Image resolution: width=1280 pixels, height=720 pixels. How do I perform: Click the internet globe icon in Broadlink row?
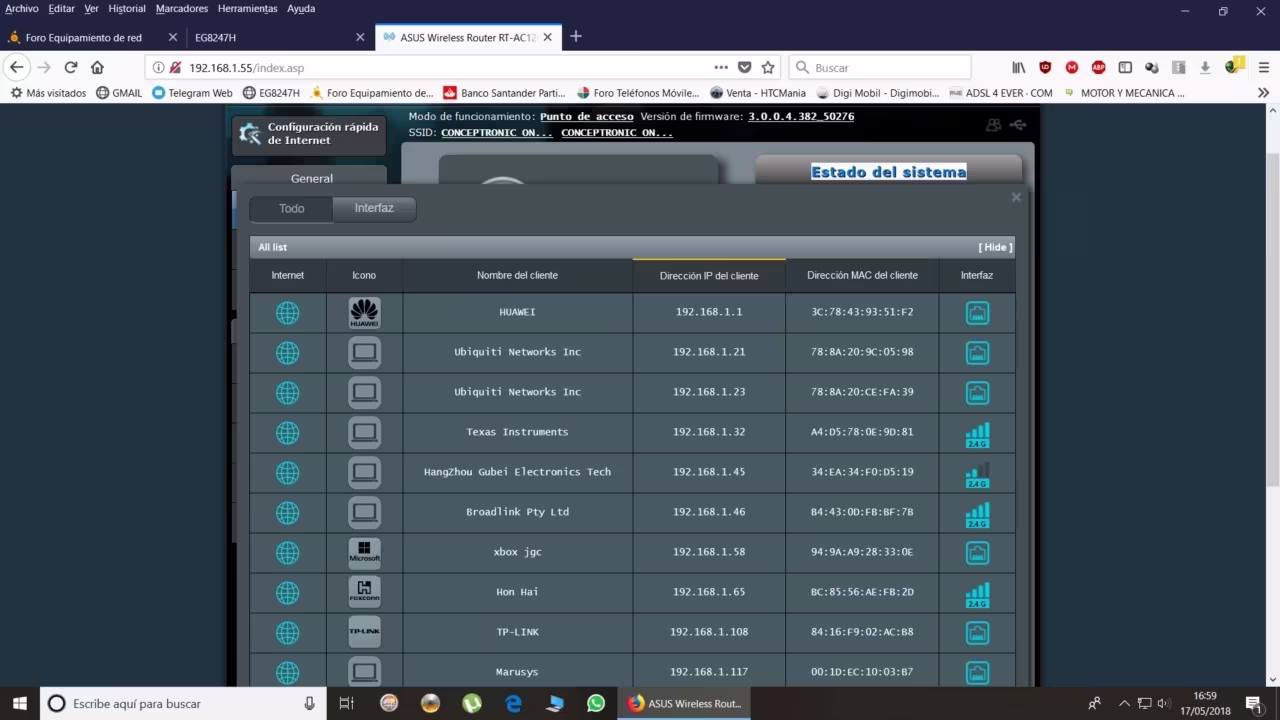(x=287, y=513)
